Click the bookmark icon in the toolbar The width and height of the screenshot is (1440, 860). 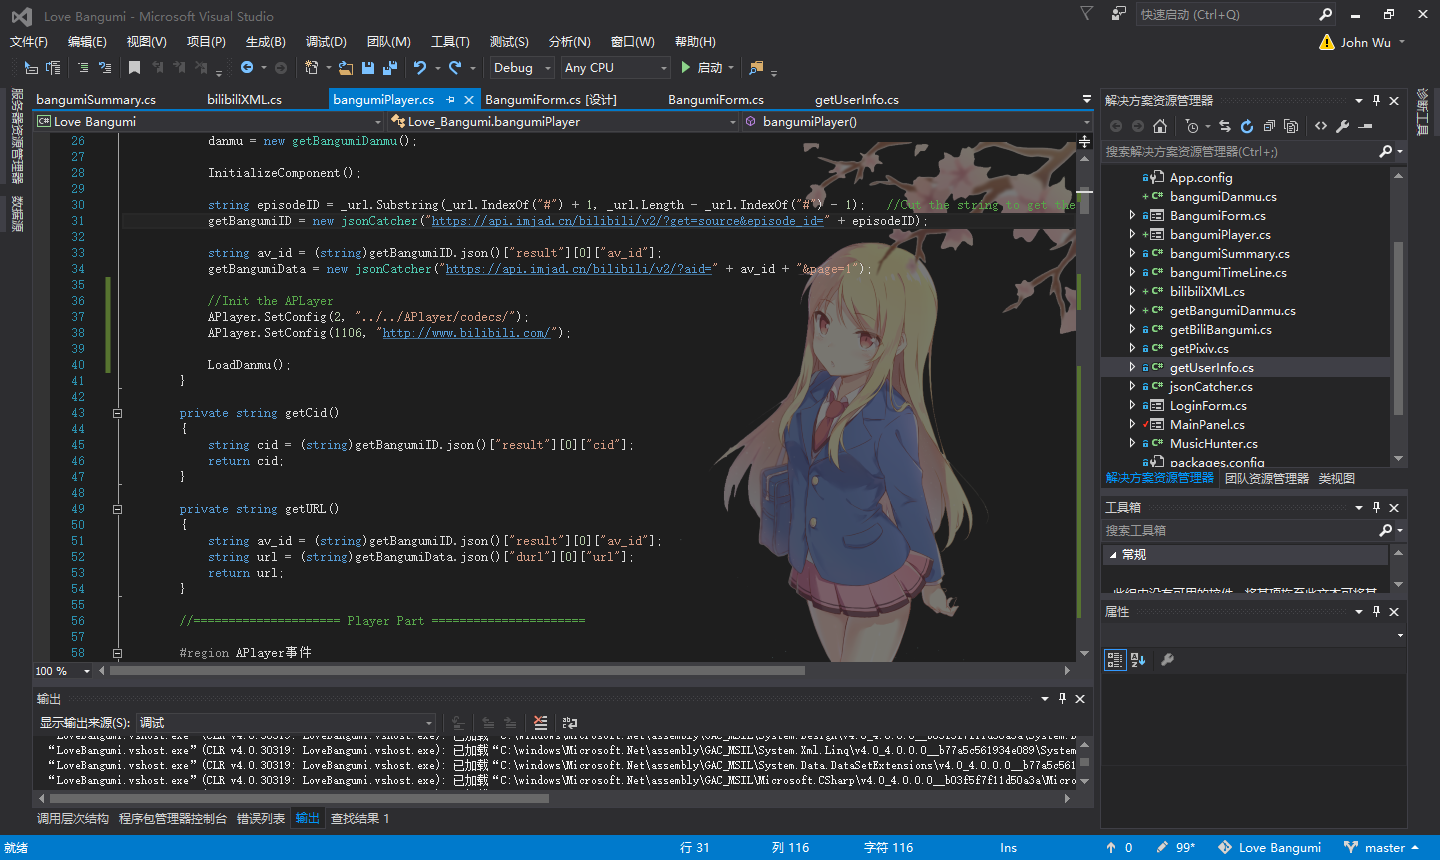pyautogui.click(x=134, y=68)
